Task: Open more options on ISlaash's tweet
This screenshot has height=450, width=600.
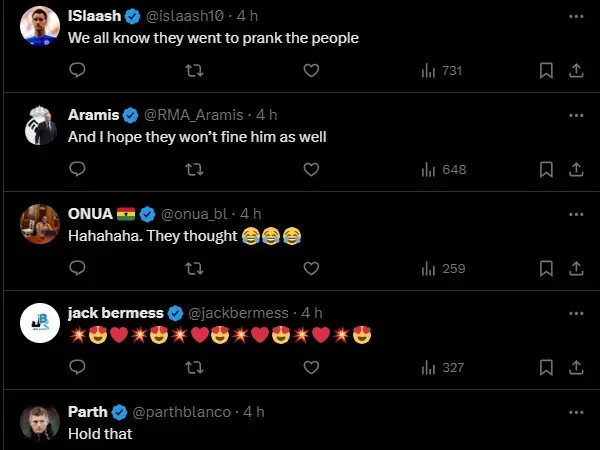Action: [x=576, y=16]
